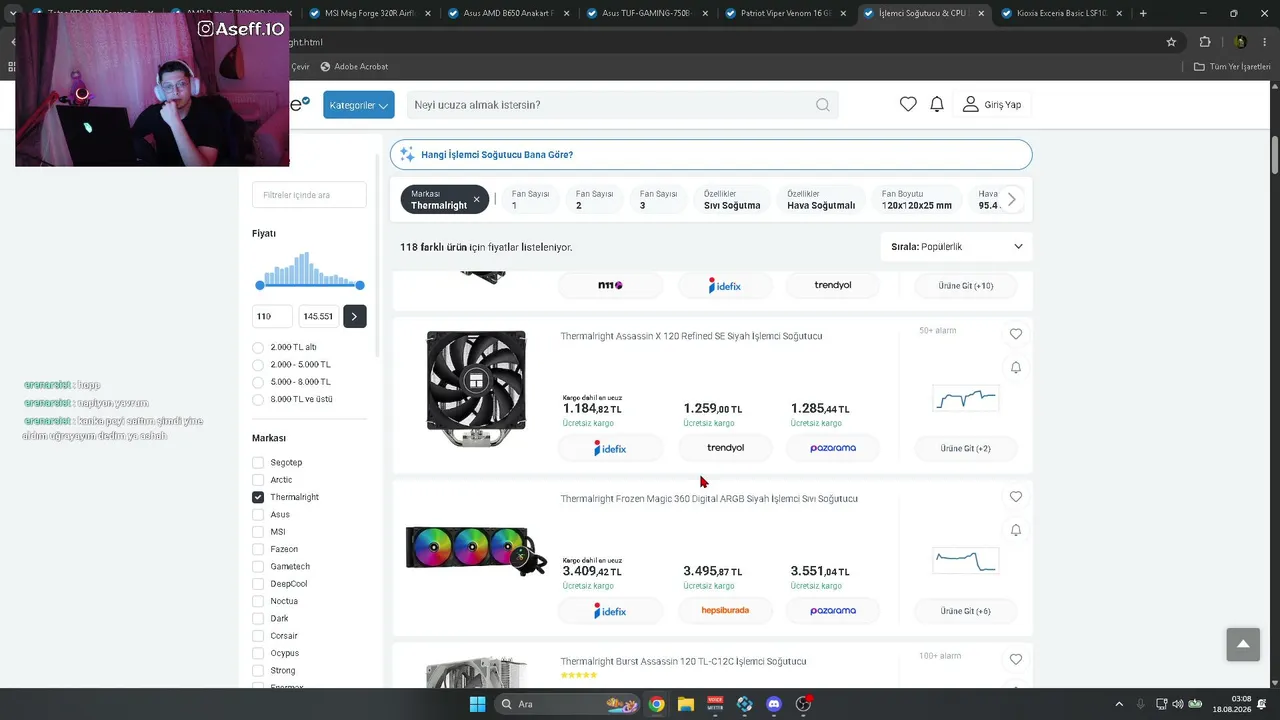The width and height of the screenshot is (1280, 720).
Task: Click the search magnifier icon in the search bar
Action: click(x=822, y=105)
